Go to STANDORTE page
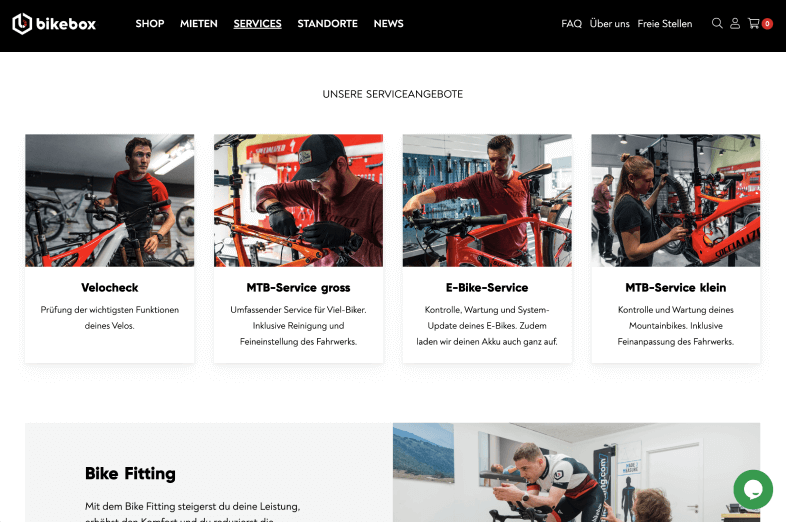Image resolution: width=786 pixels, height=522 pixels. click(327, 24)
